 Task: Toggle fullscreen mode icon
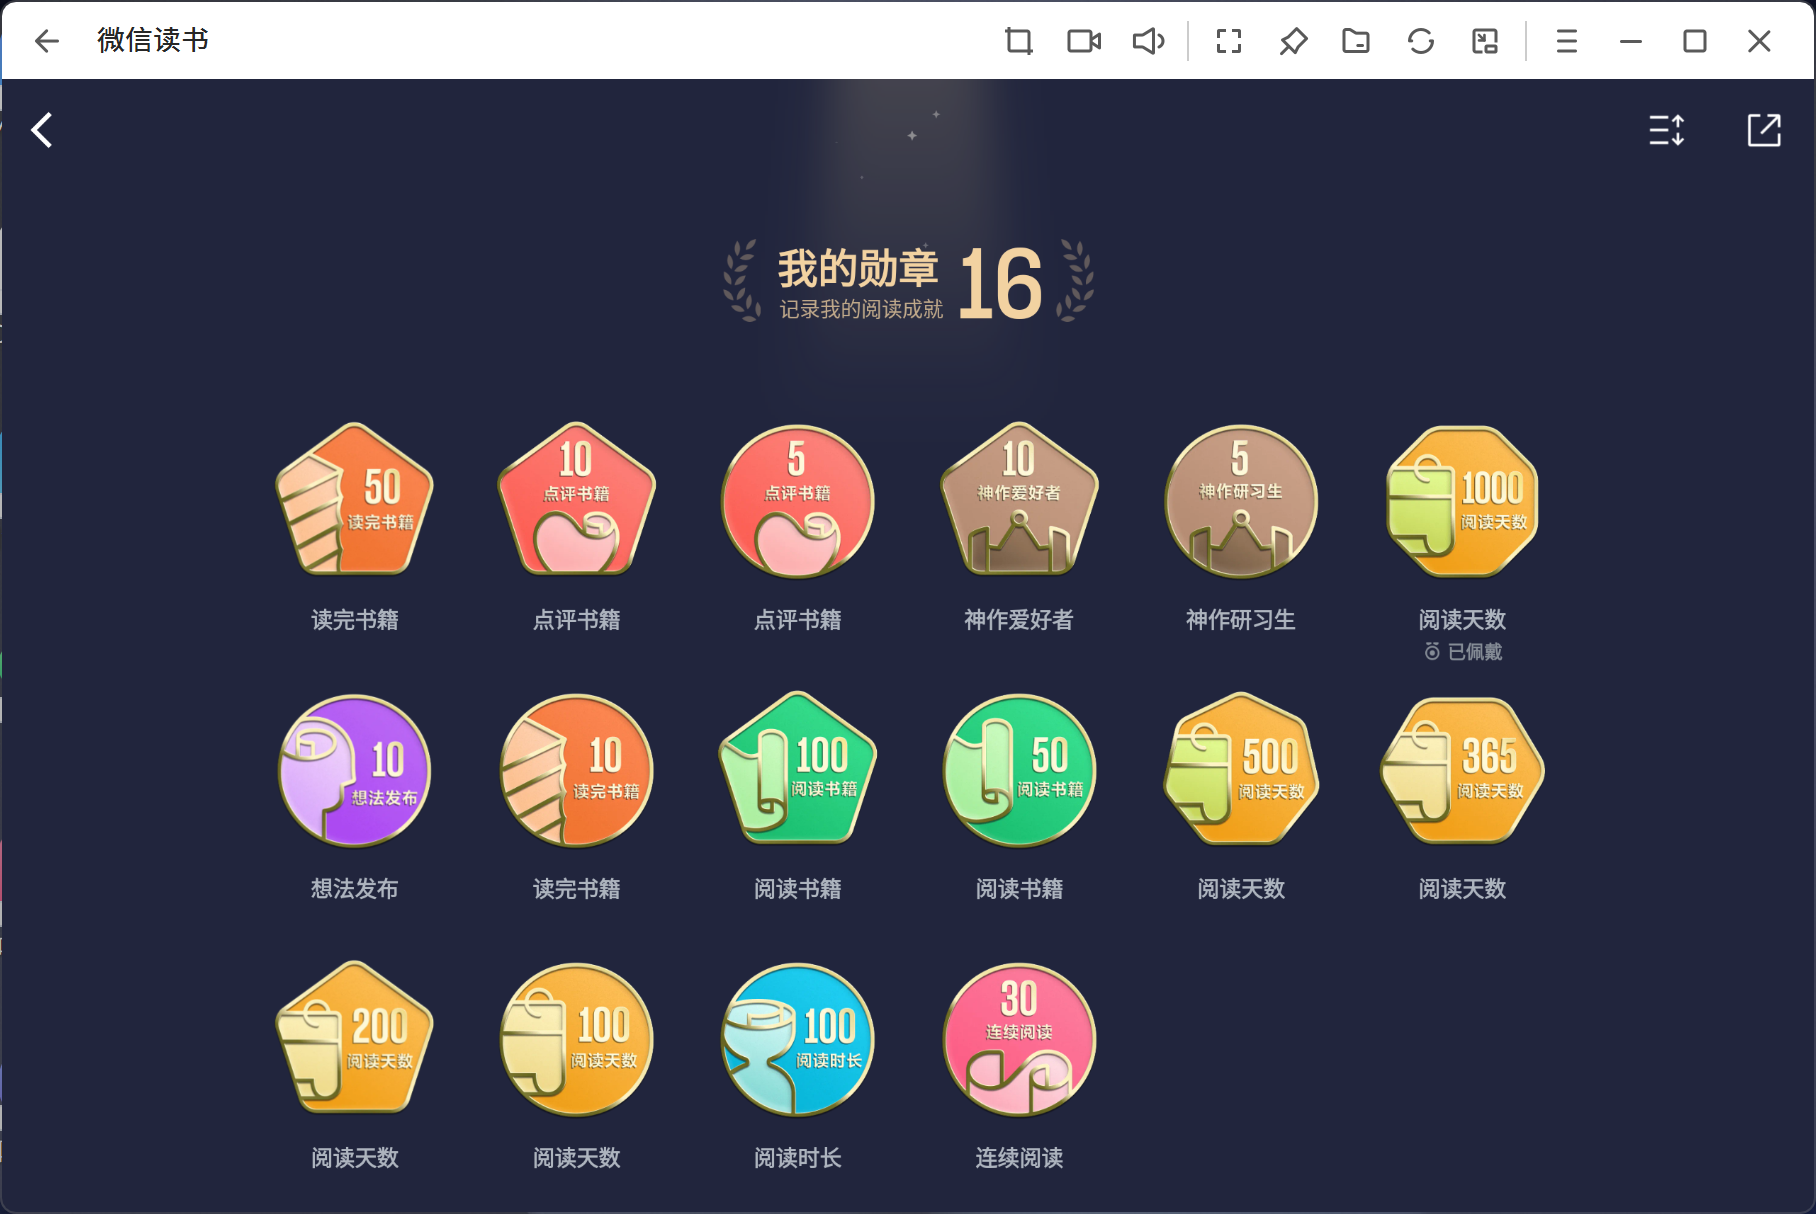[x=1228, y=41]
